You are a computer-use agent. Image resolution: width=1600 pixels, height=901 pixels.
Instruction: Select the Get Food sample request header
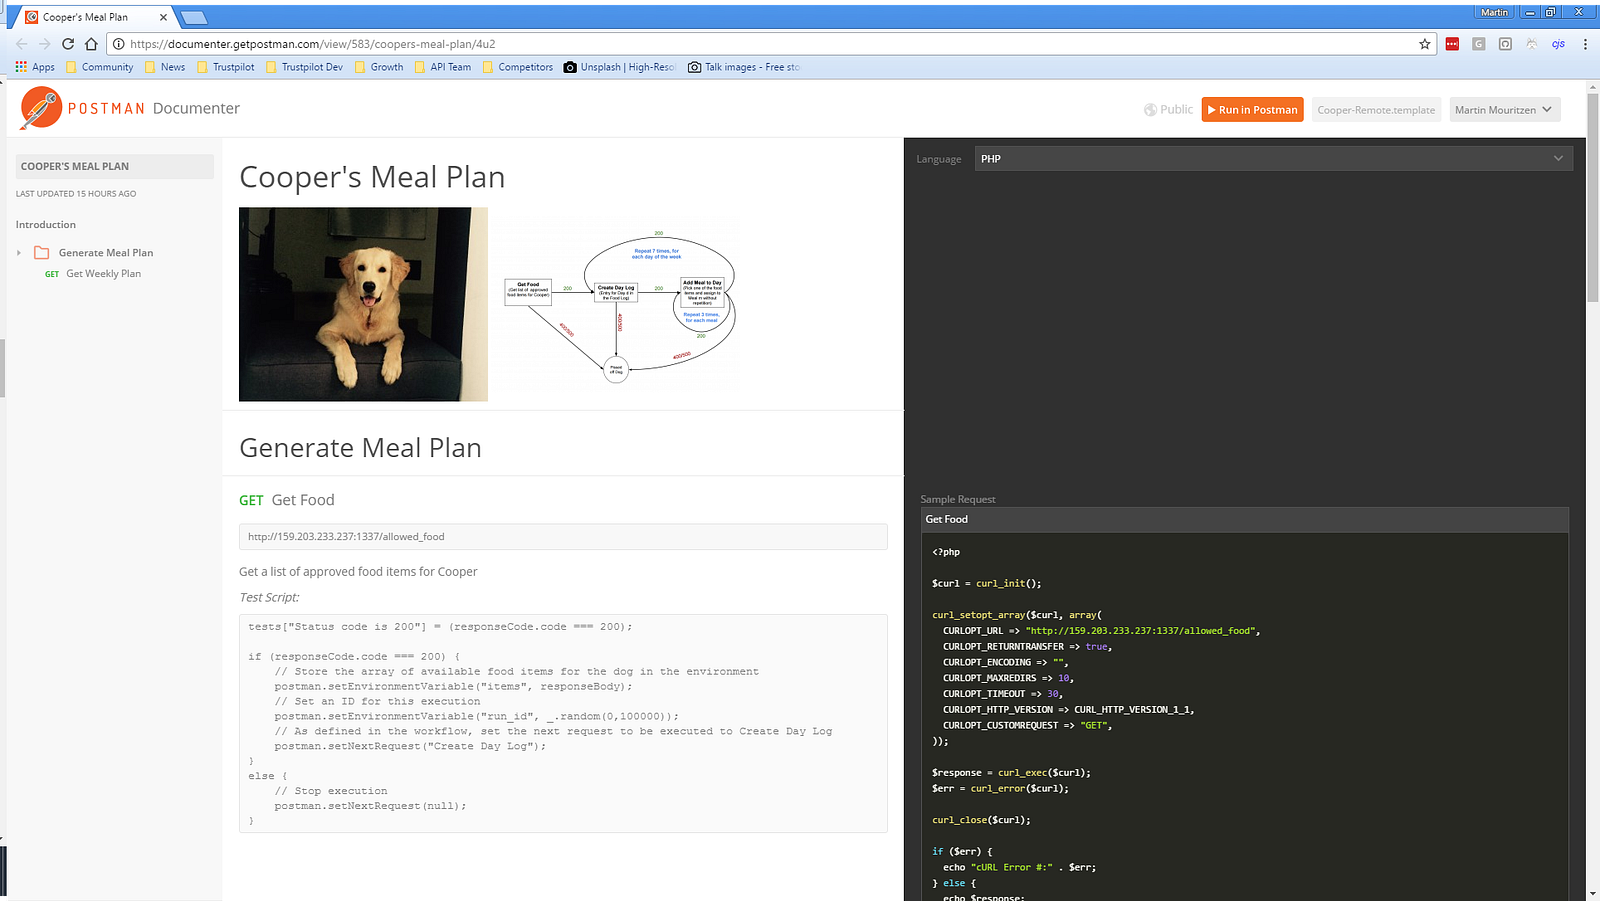(1244, 520)
